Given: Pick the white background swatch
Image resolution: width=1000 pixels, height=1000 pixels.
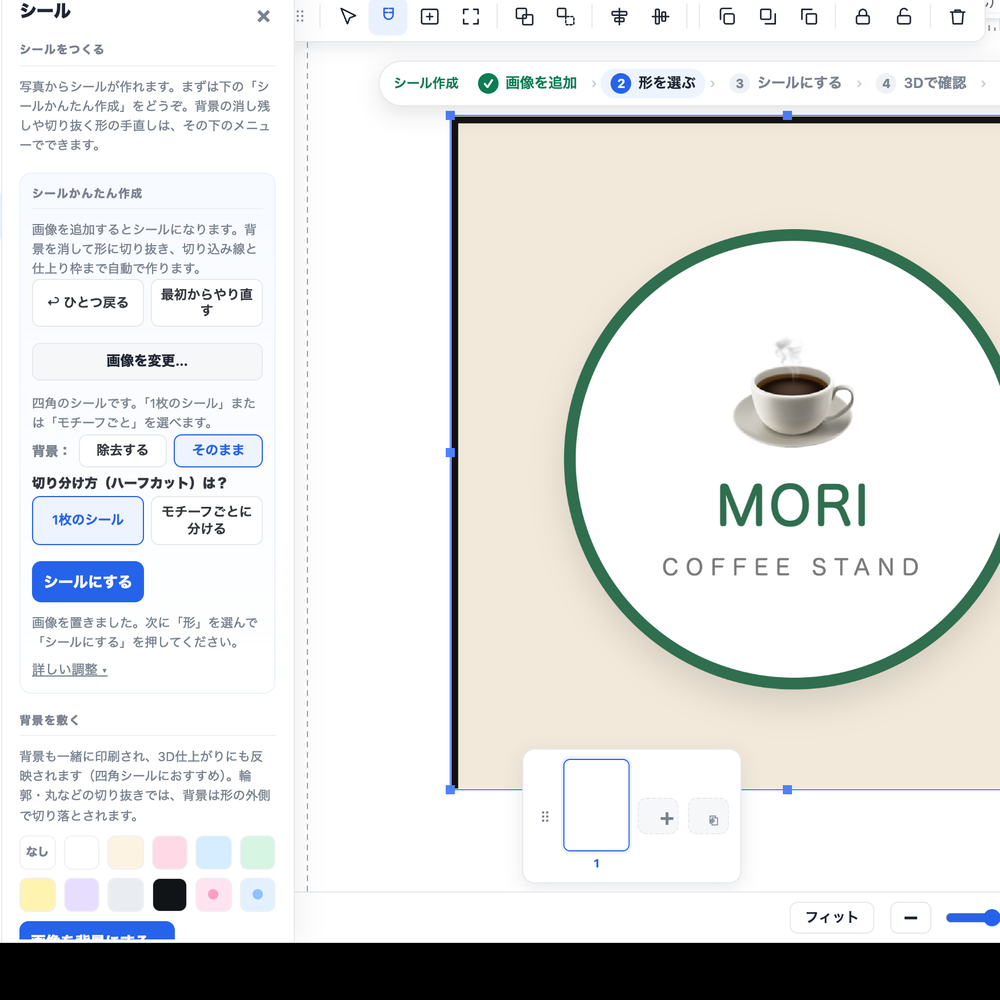Looking at the screenshot, I should coord(82,852).
